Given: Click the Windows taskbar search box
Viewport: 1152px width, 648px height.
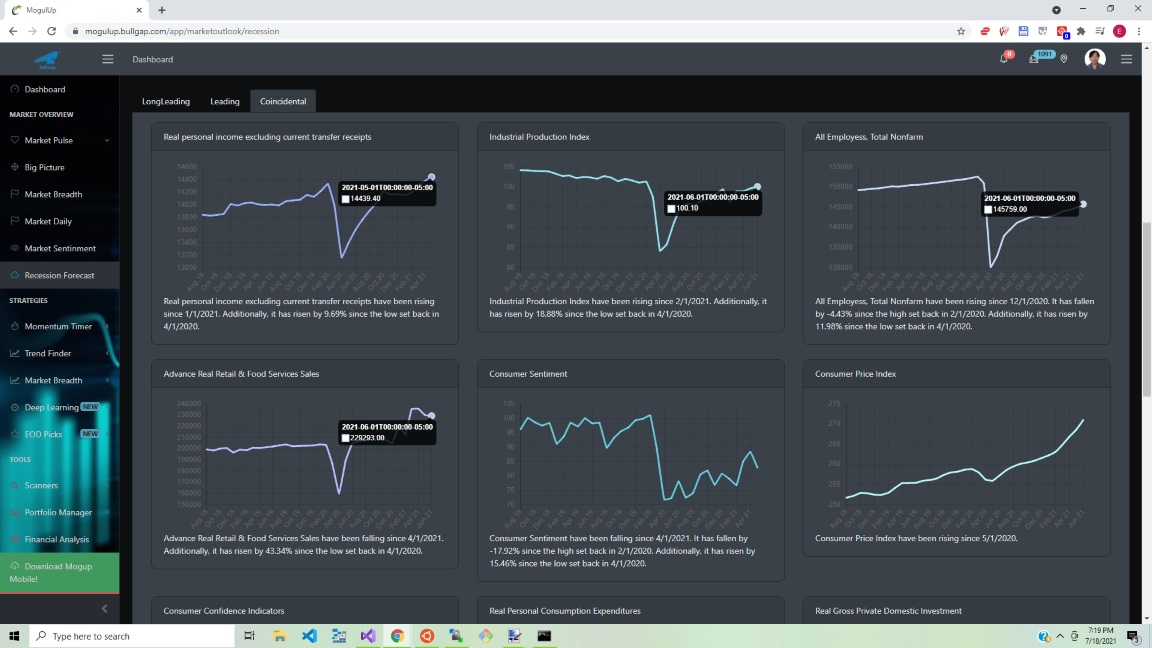Looking at the screenshot, I should pos(132,636).
